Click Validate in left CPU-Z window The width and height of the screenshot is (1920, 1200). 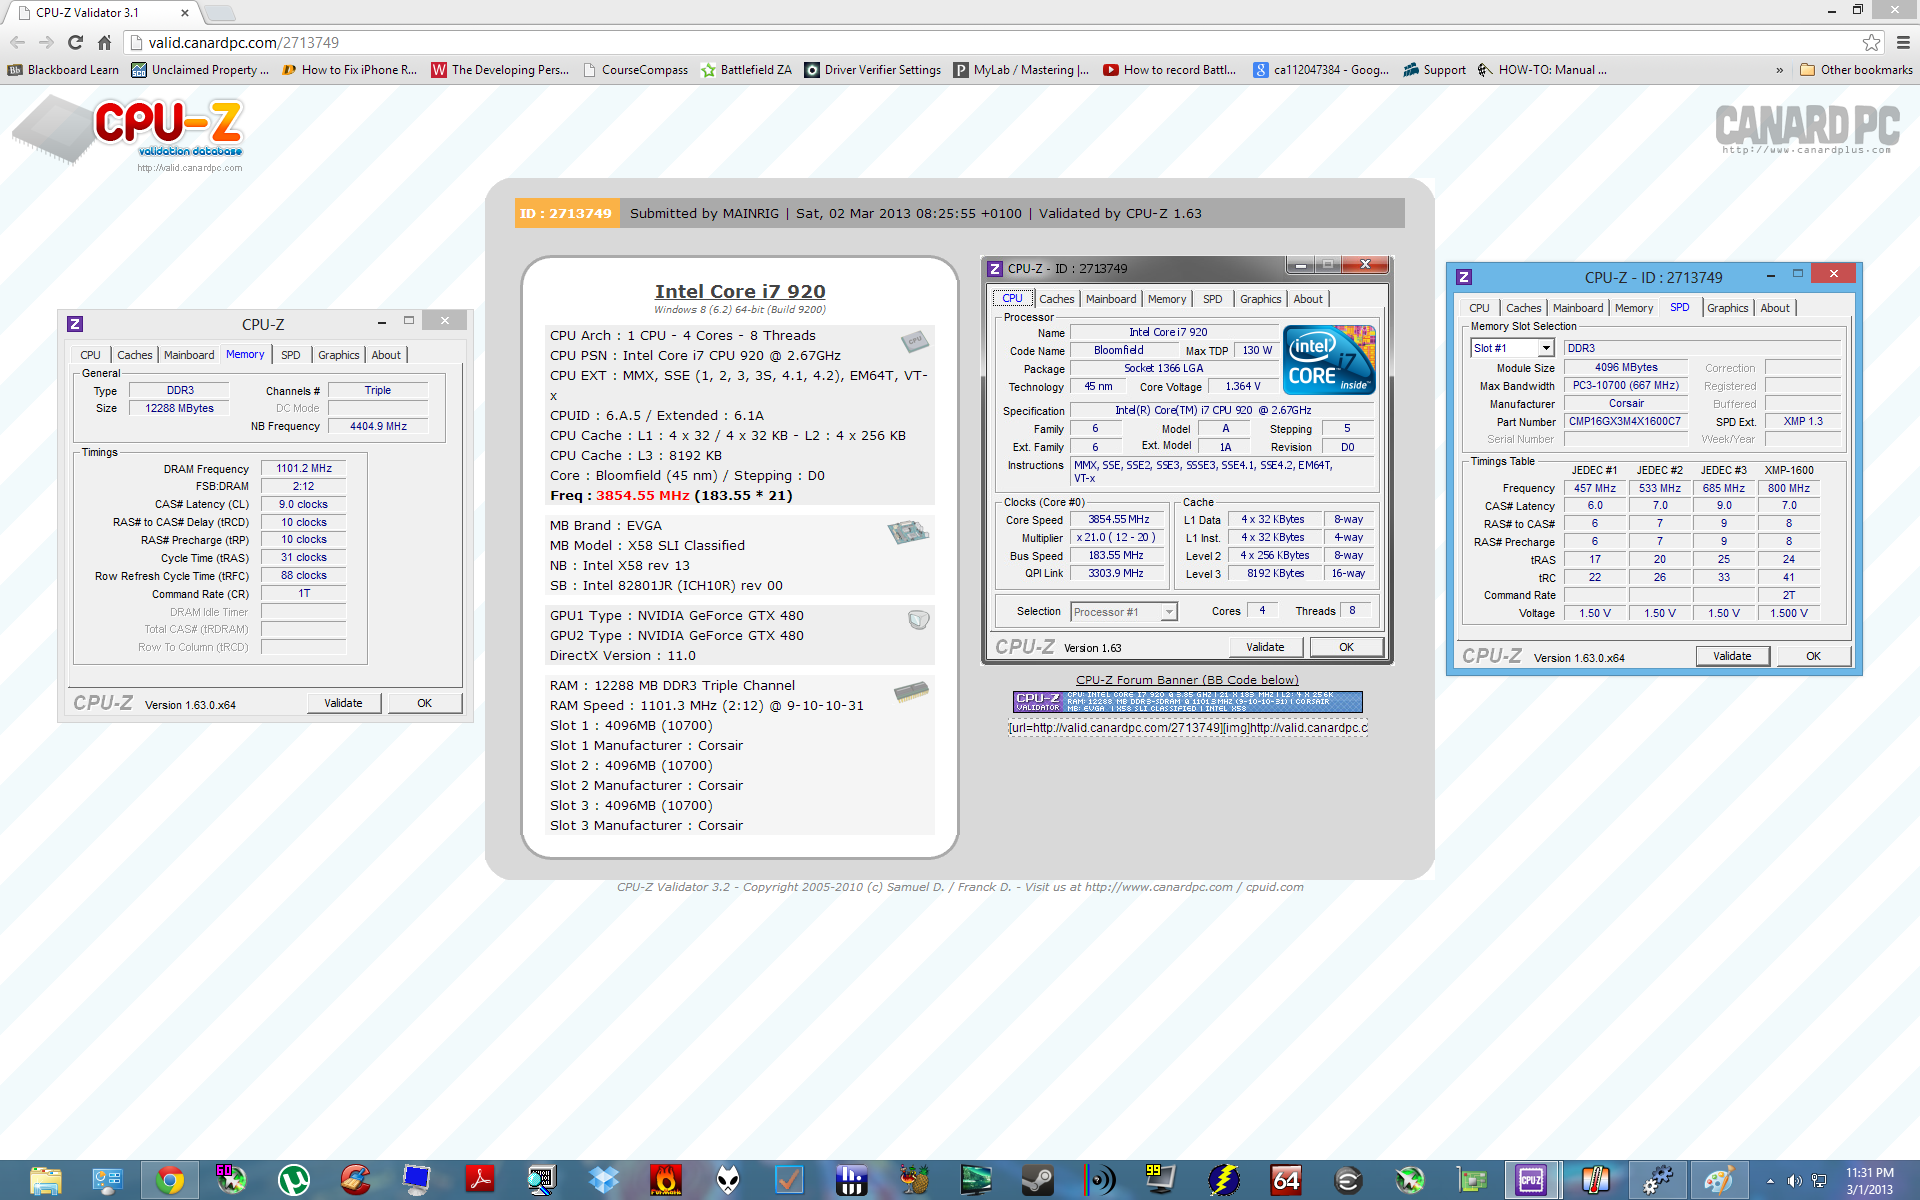[343, 703]
